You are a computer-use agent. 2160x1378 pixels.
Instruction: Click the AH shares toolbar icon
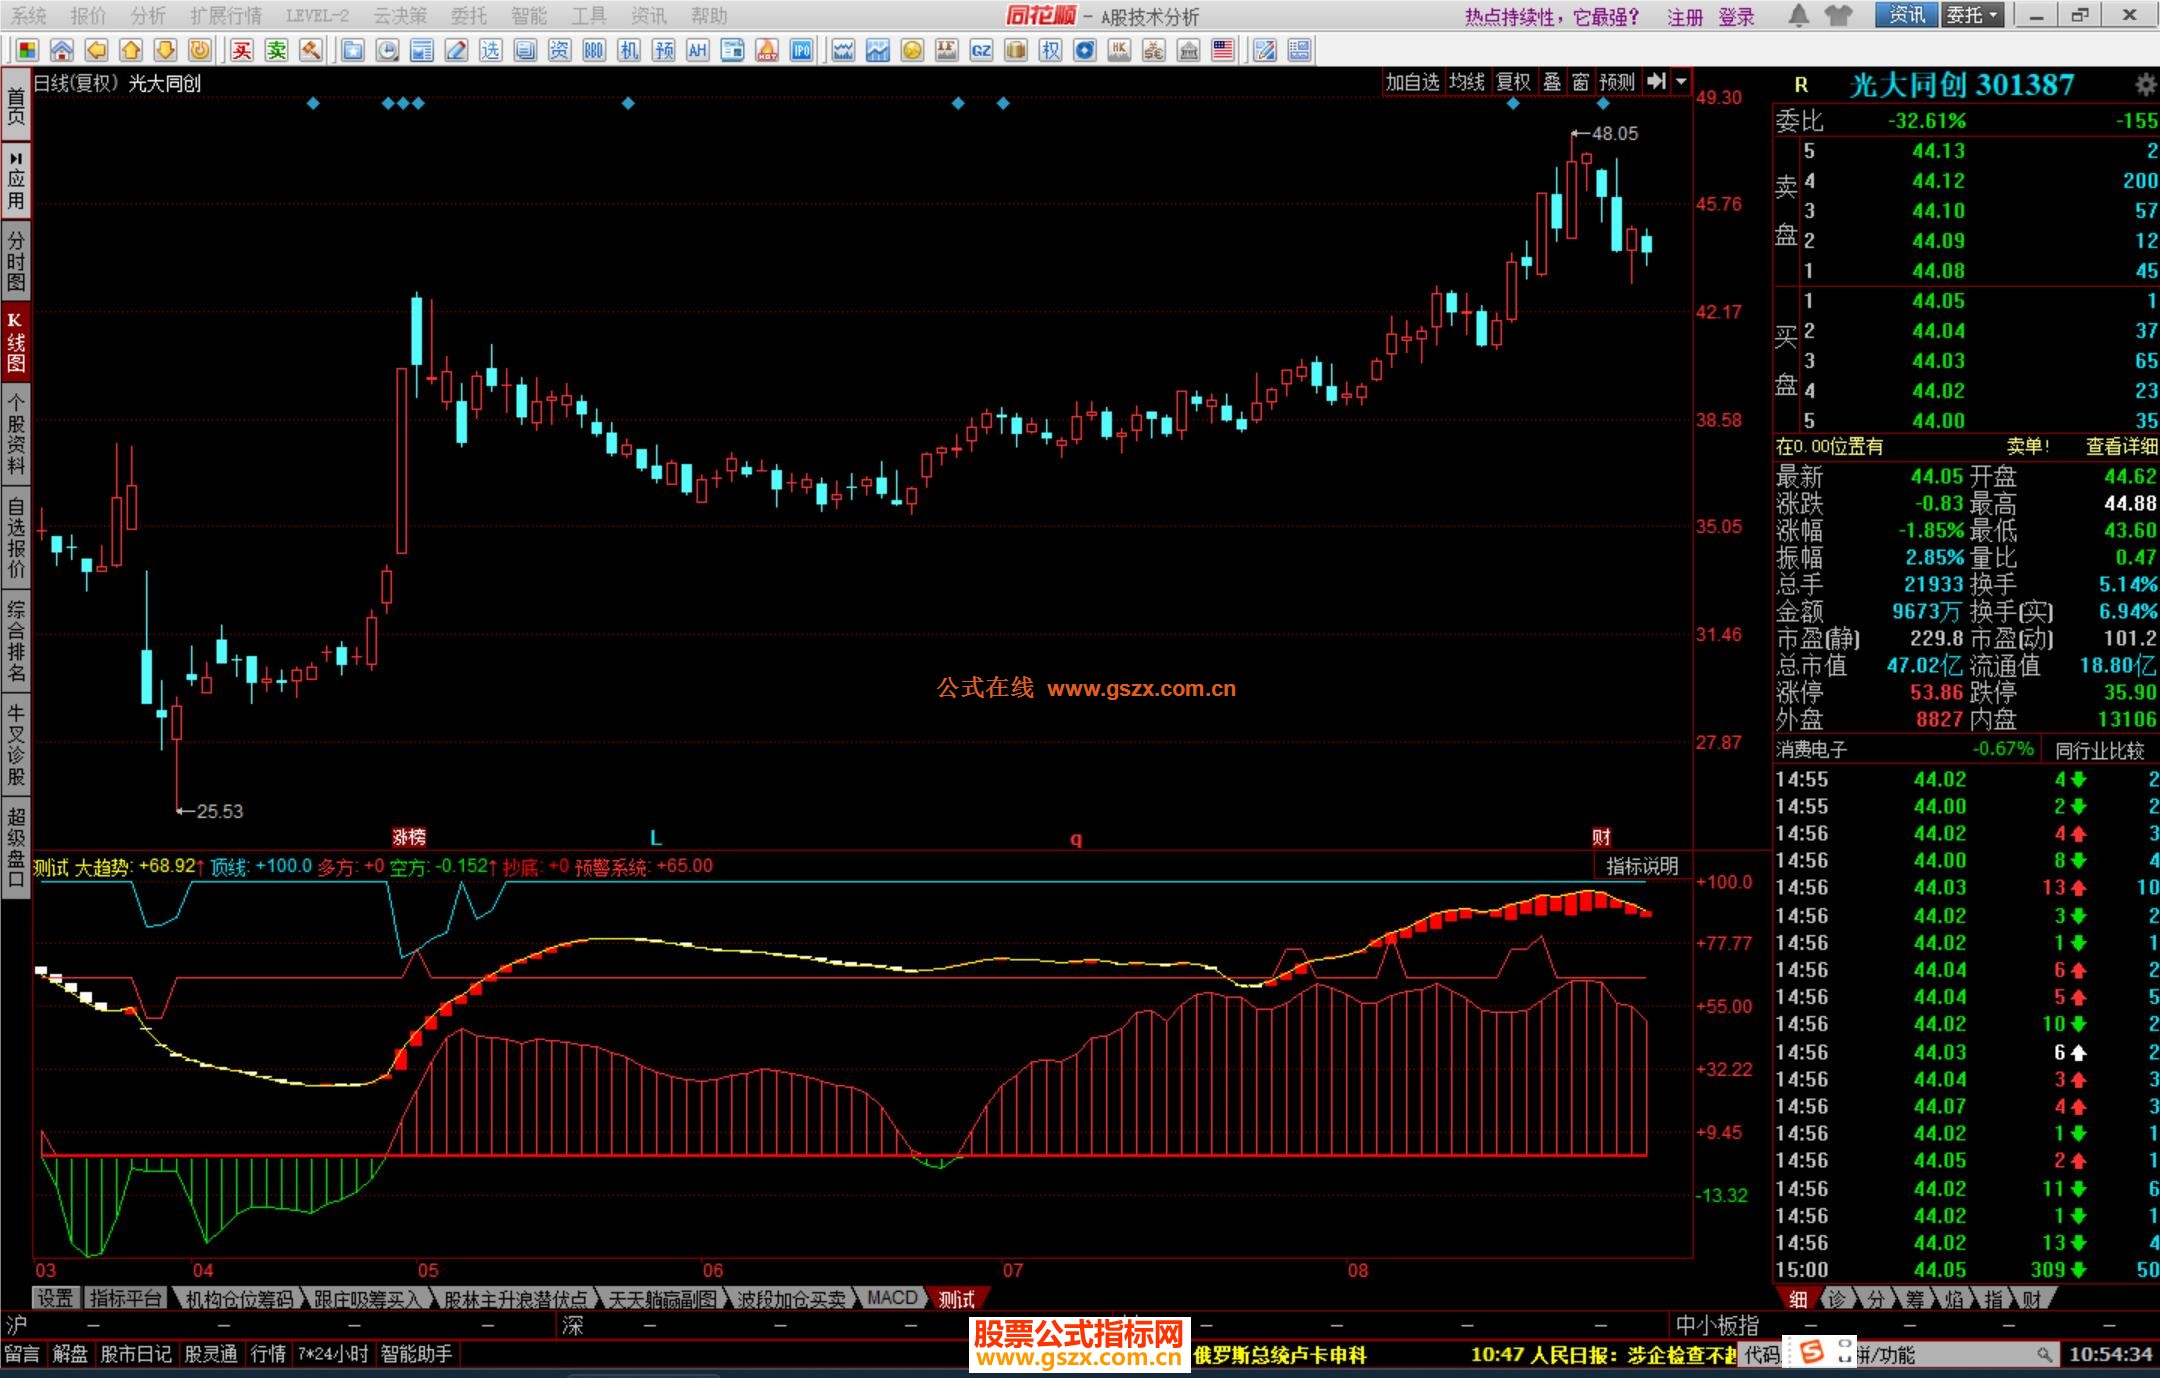[697, 50]
